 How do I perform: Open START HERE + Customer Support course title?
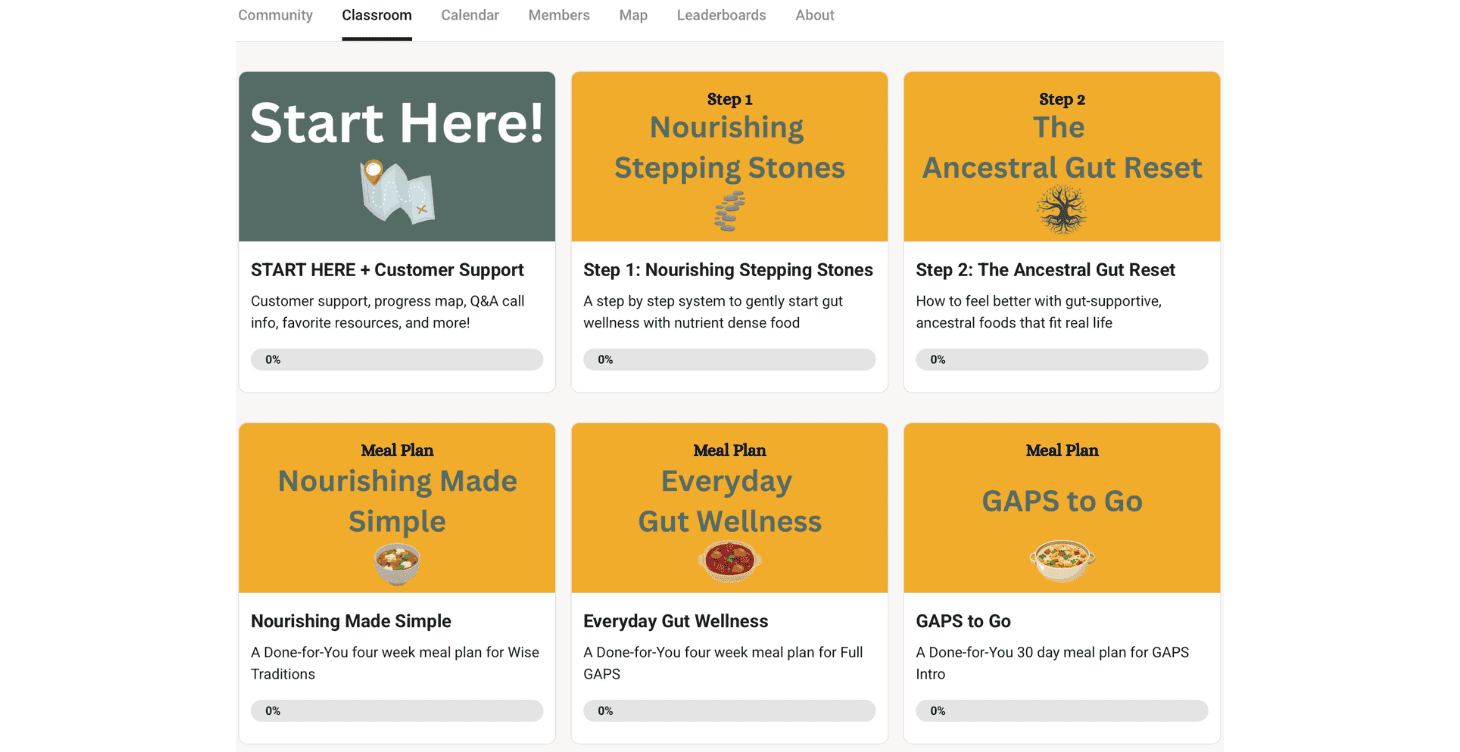click(387, 270)
